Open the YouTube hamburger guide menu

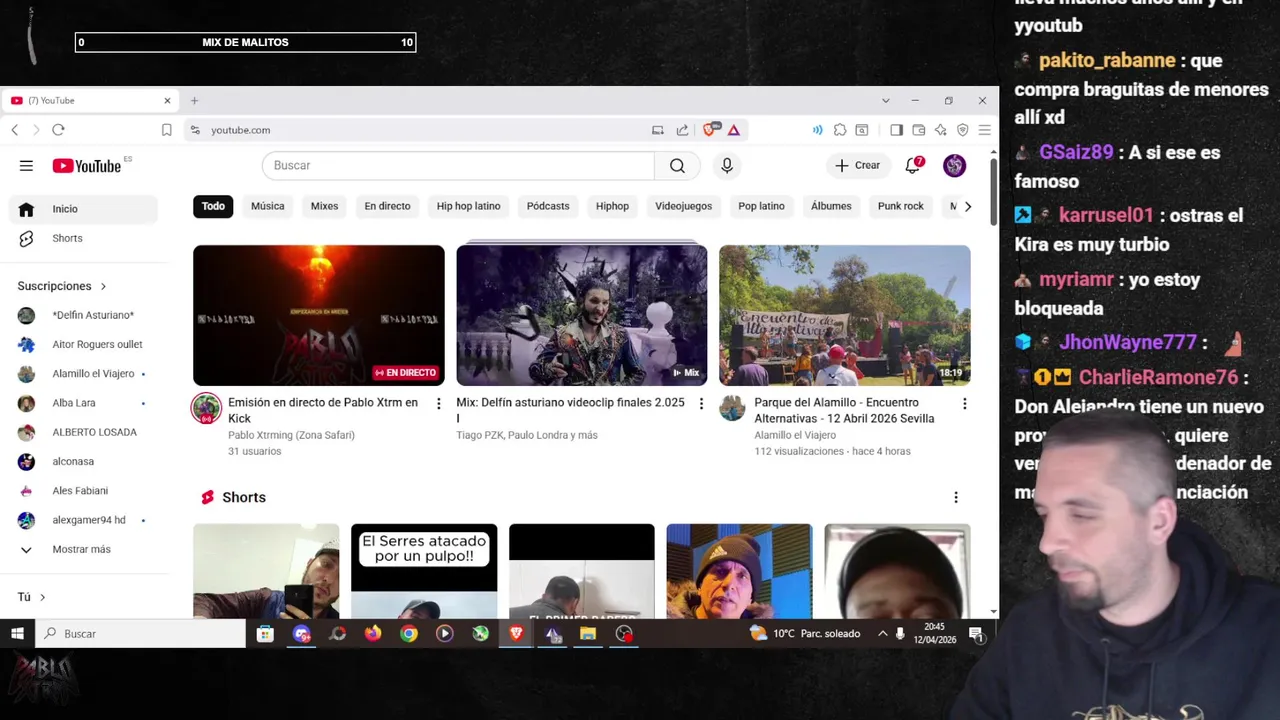(x=26, y=166)
